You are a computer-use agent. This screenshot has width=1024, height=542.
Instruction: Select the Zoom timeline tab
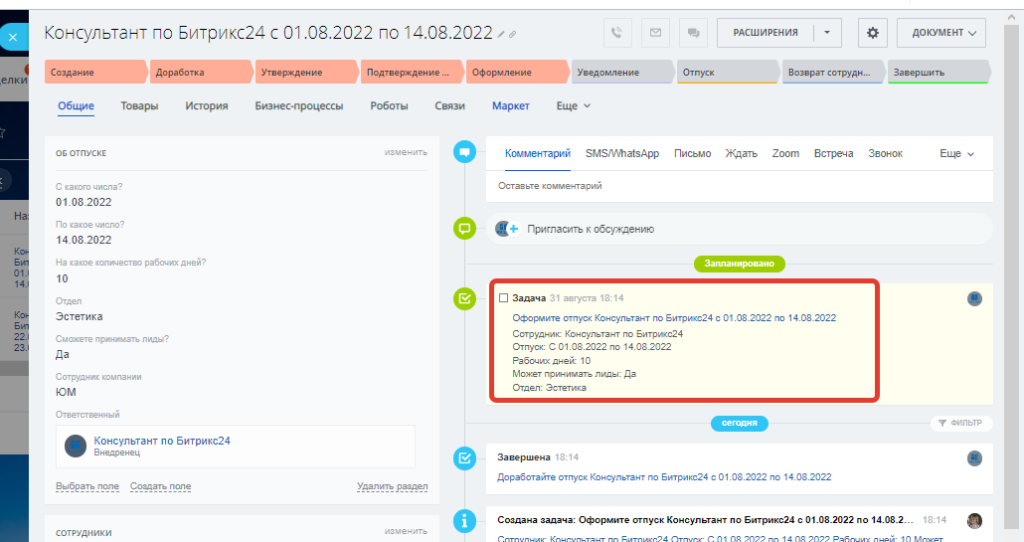785,153
